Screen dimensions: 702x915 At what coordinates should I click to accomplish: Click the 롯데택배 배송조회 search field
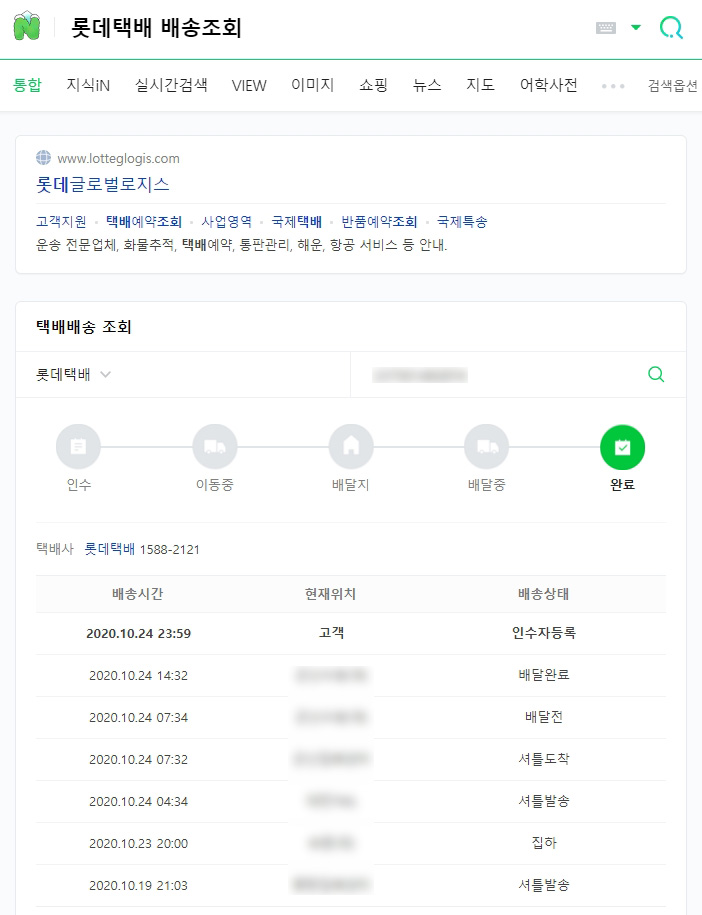(x=156, y=27)
